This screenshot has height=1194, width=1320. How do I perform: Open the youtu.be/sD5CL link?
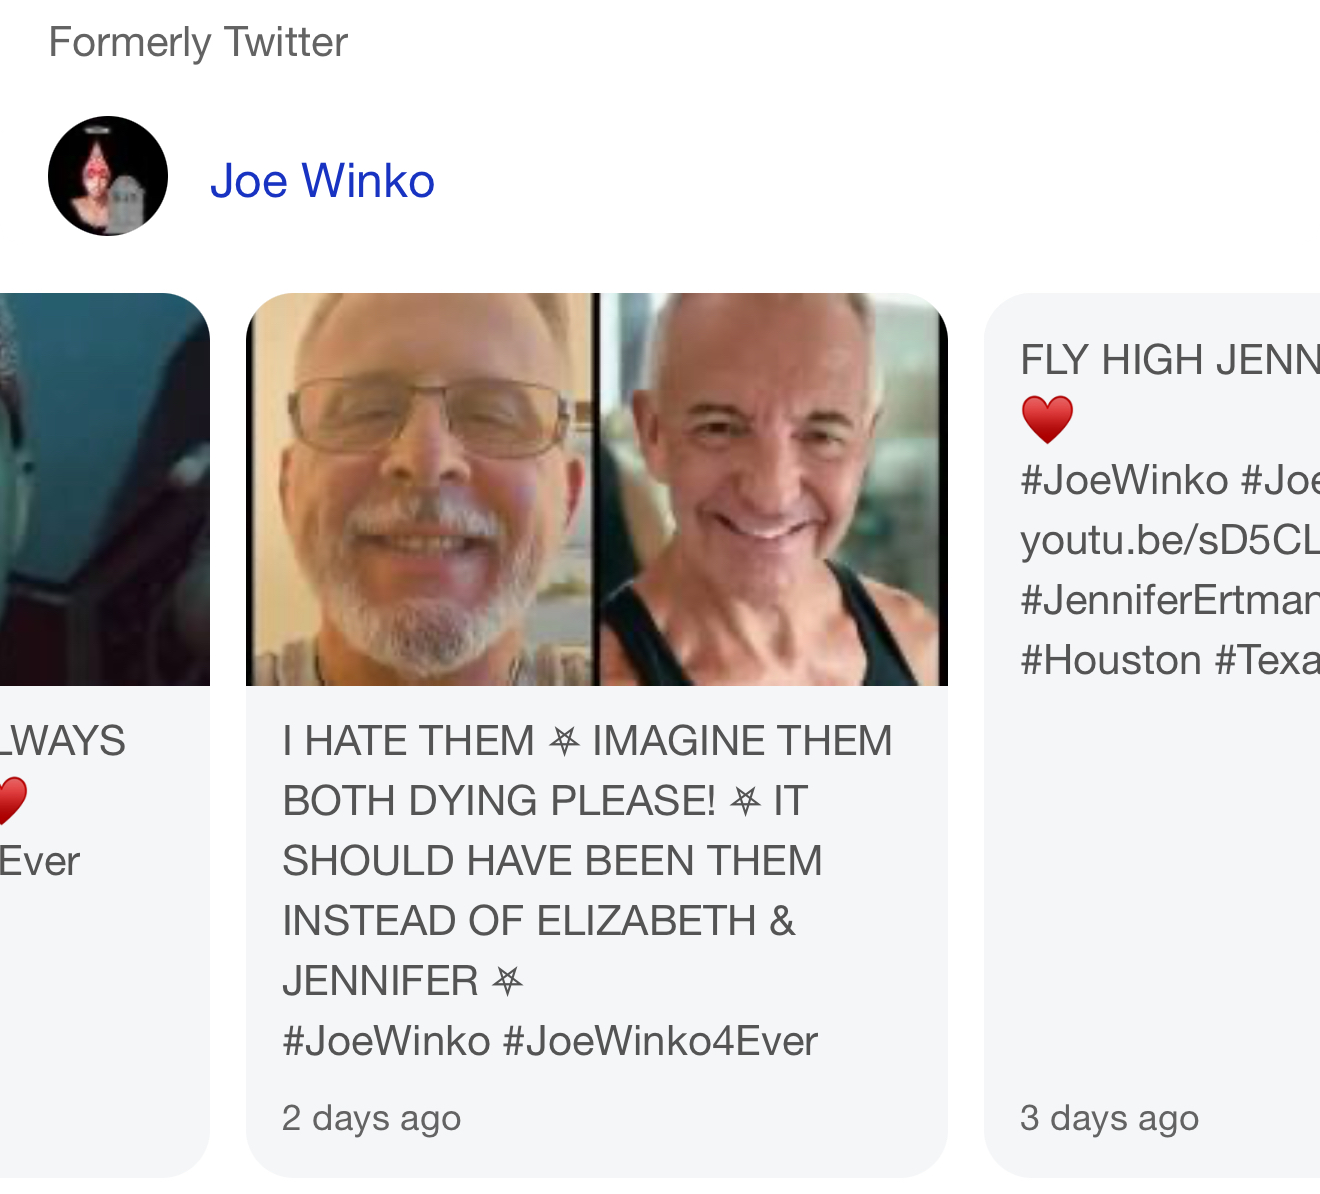coord(1170,540)
